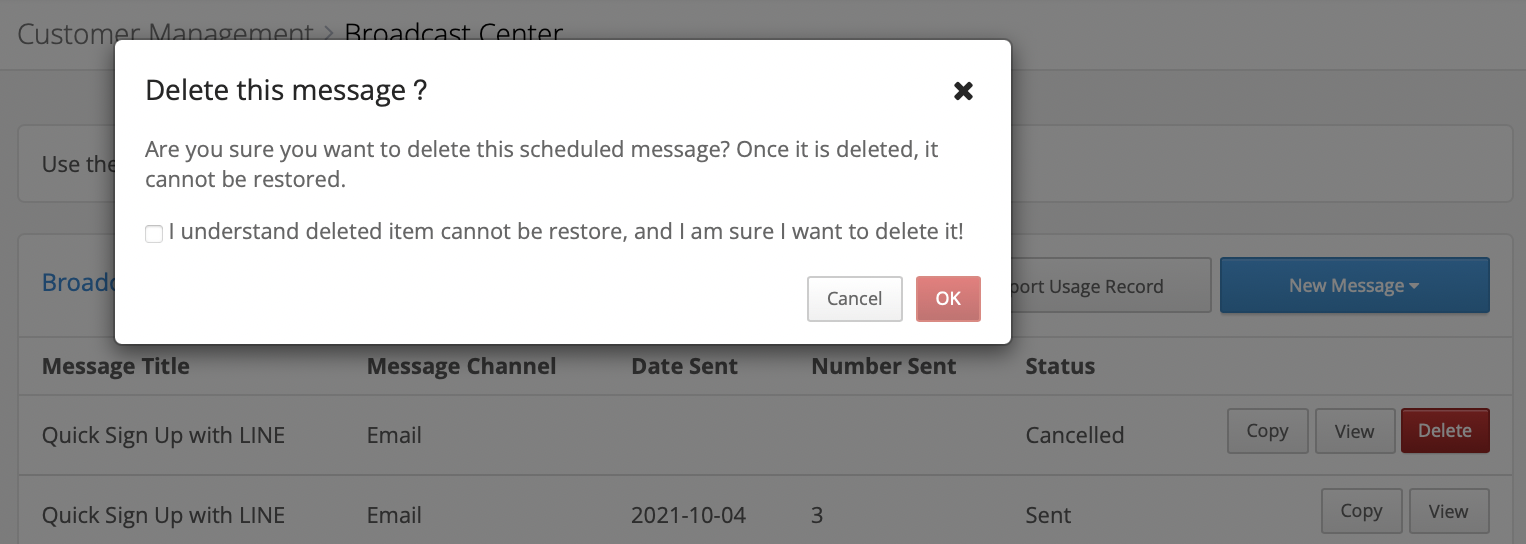The height and width of the screenshot is (544, 1526).
Task: Copy the Cancelled Quick Sign Up message
Action: click(x=1267, y=431)
